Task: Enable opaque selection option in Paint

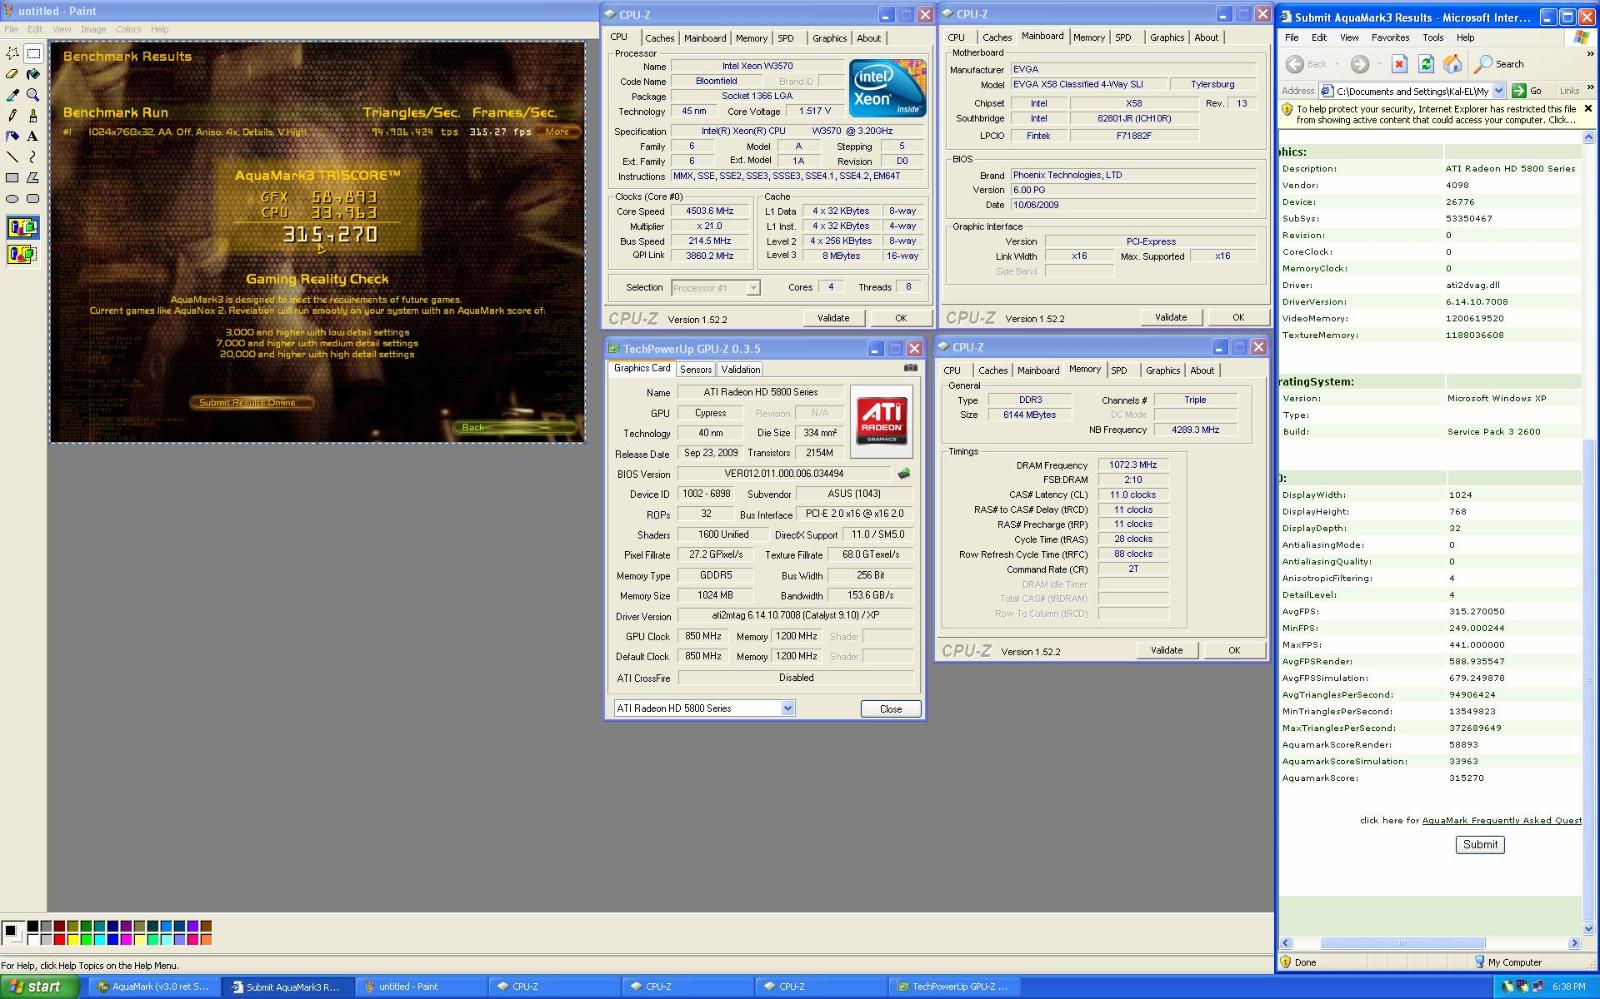Action: [x=23, y=228]
